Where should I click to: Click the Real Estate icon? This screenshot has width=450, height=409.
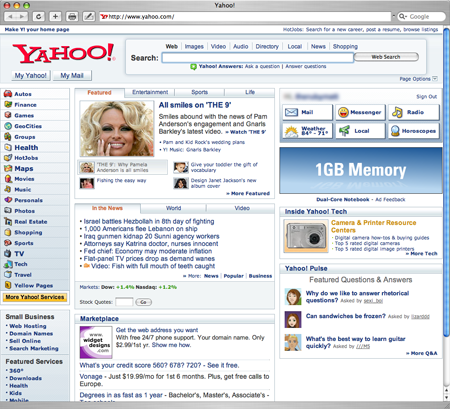point(8,221)
